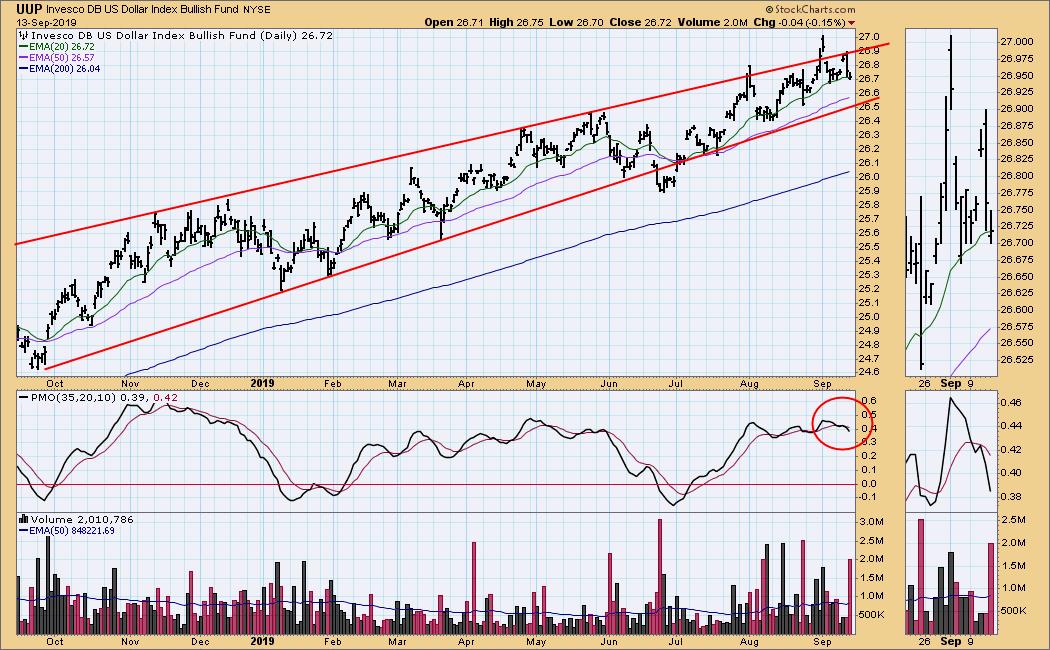This screenshot has width=1050, height=650.
Task: Select the purple EMA(50) 26.57 legend line marker
Action: pos(23,58)
